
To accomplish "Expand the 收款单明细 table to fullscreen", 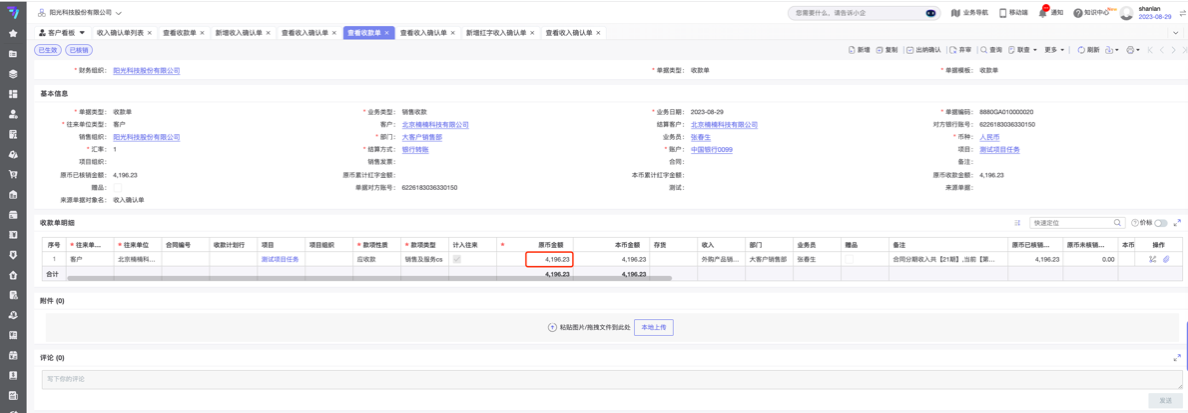I will [1177, 222].
